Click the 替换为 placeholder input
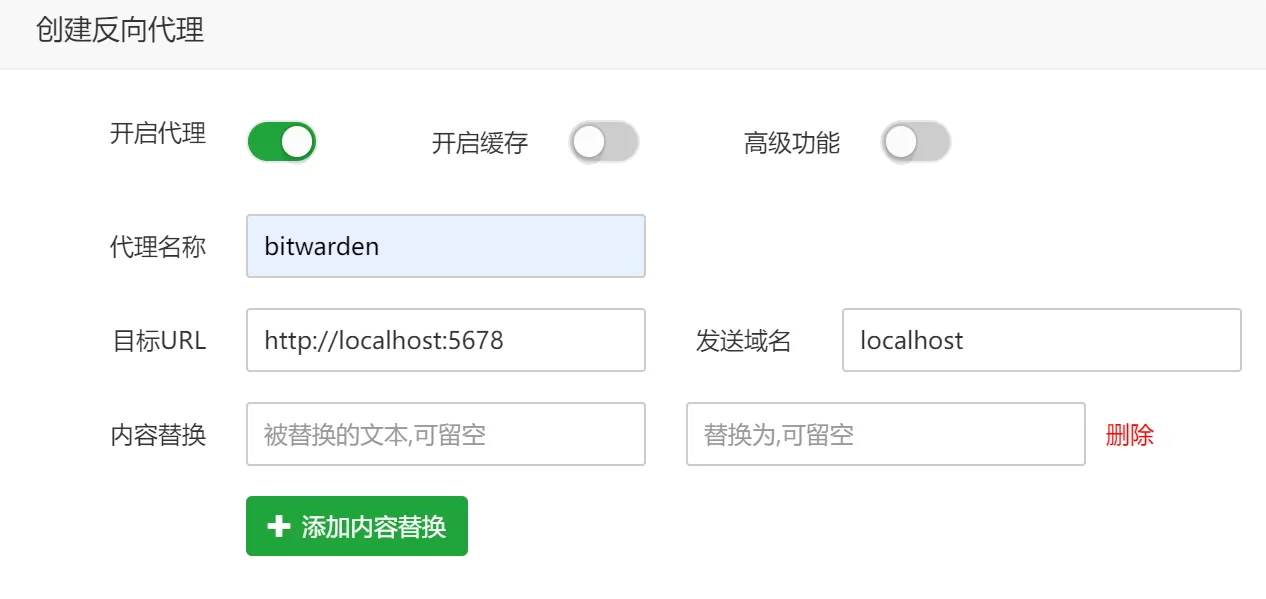 (885, 434)
